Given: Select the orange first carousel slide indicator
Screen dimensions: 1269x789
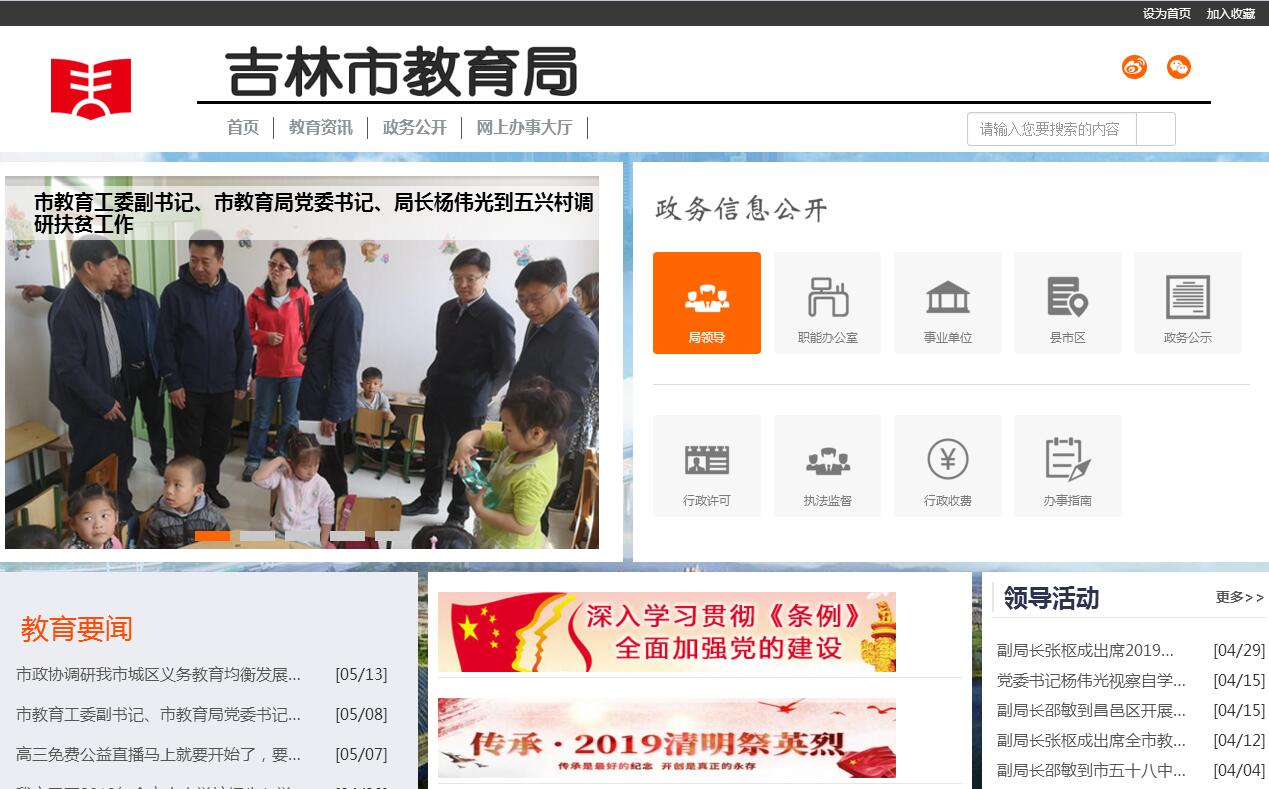Looking at the screenshot, I should pyautogui.click(x=212, y=536).
